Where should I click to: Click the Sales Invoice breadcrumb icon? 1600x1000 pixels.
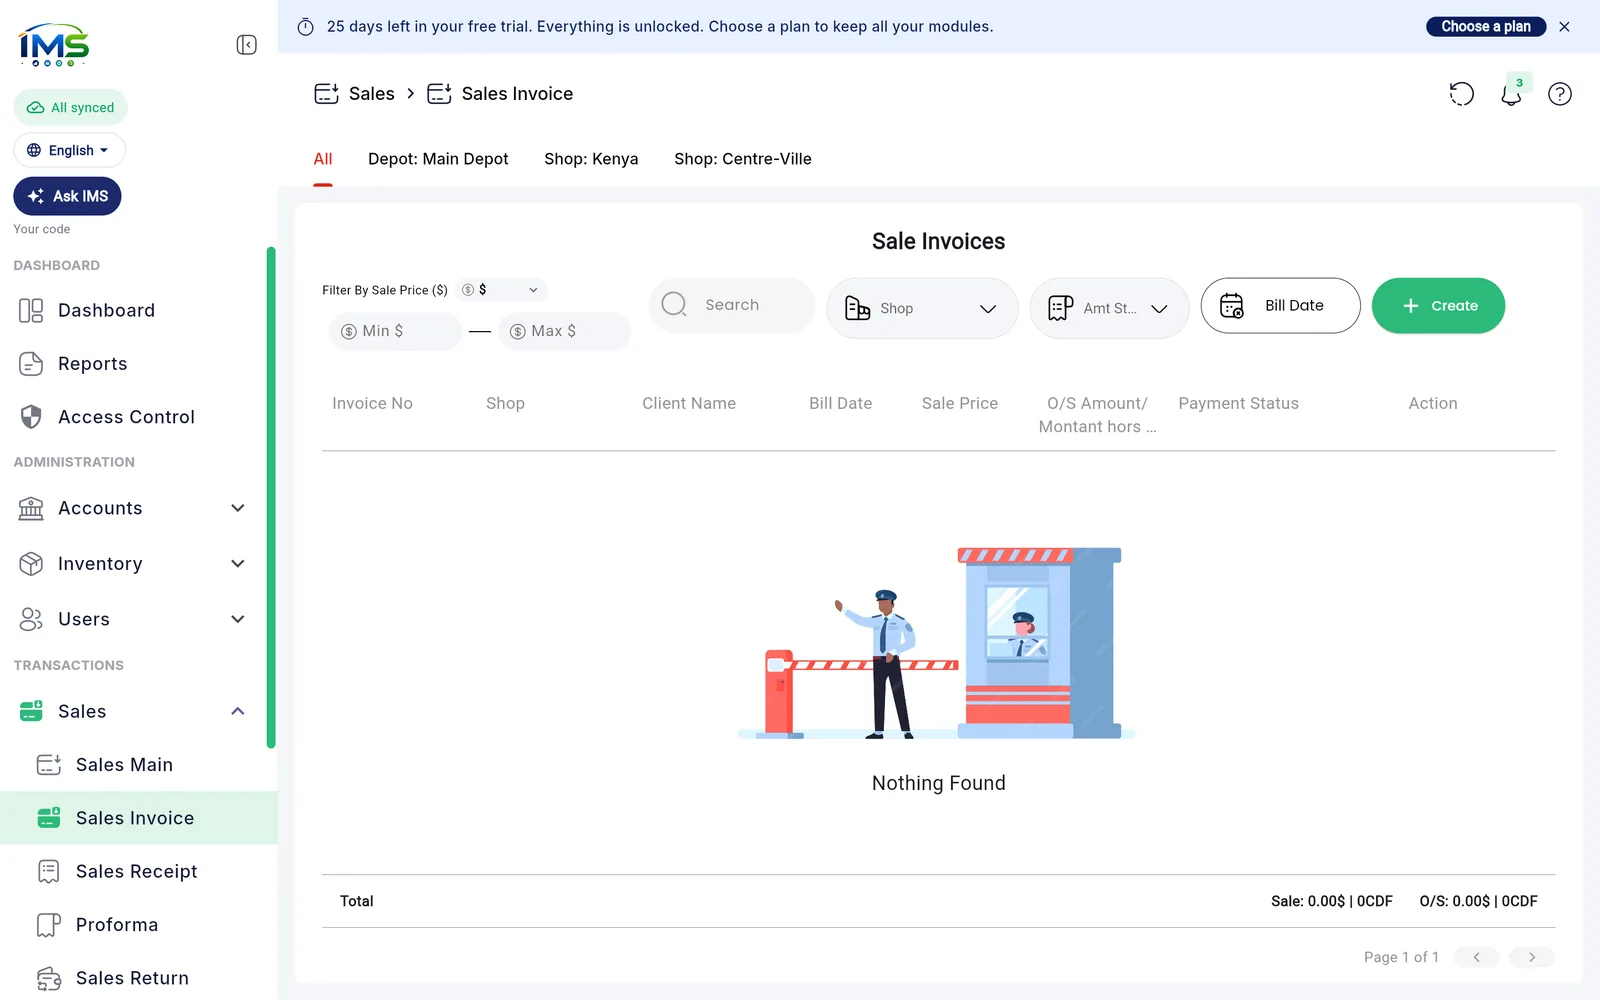pos(440,94)
